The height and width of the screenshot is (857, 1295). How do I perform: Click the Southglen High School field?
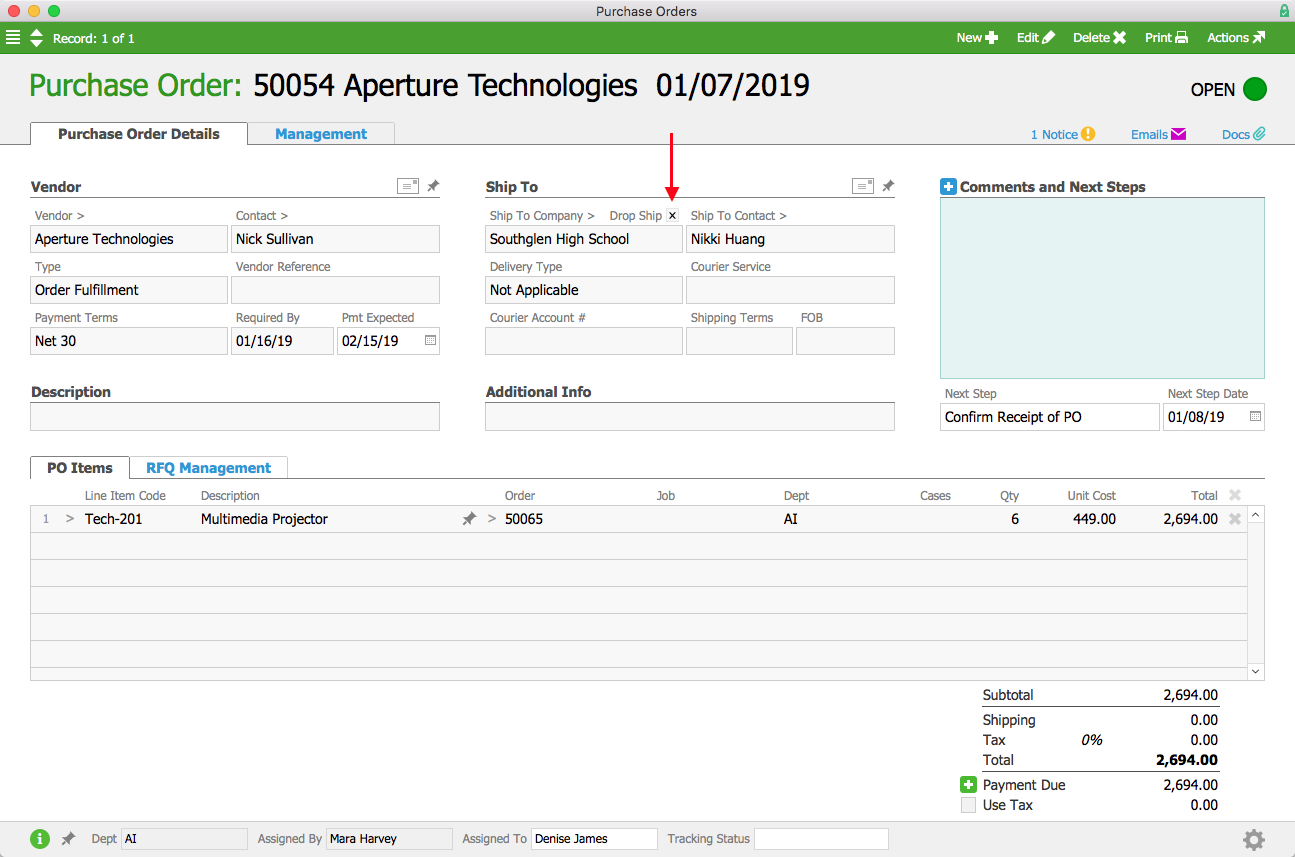pos(584,239)
